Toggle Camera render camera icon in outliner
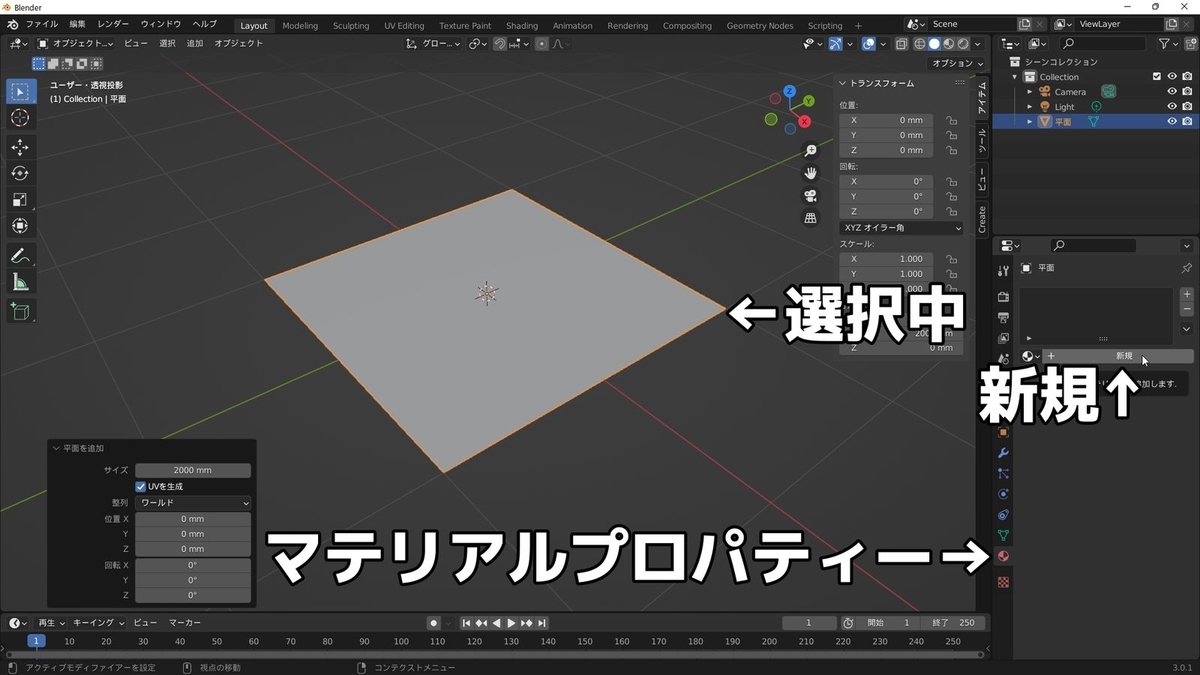 tap(1187, 91)
